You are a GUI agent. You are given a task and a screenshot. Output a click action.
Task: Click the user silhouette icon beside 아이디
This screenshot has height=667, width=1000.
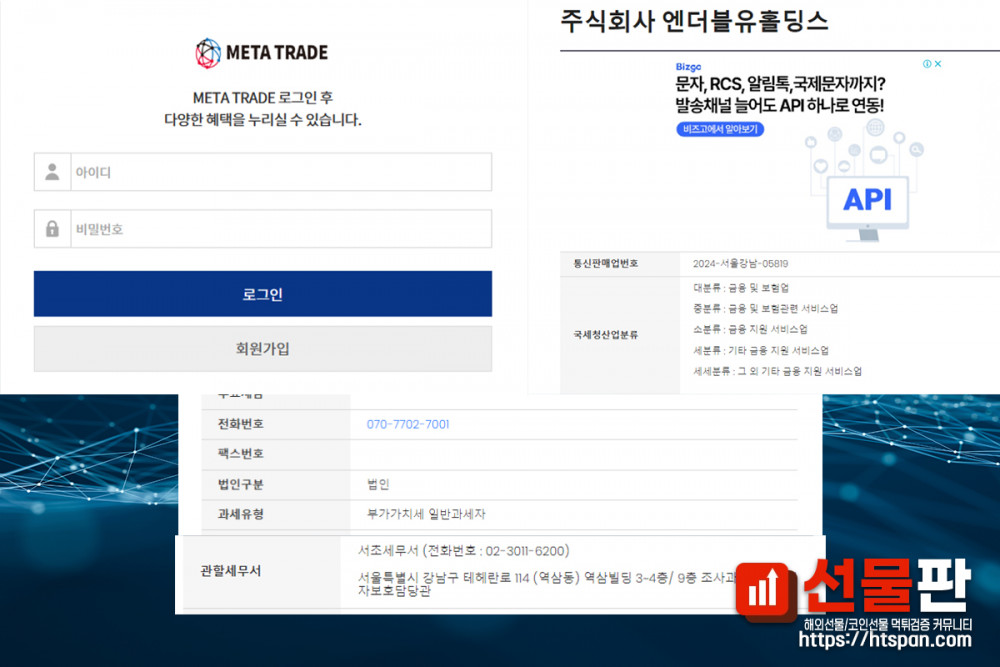coord(52,172)
